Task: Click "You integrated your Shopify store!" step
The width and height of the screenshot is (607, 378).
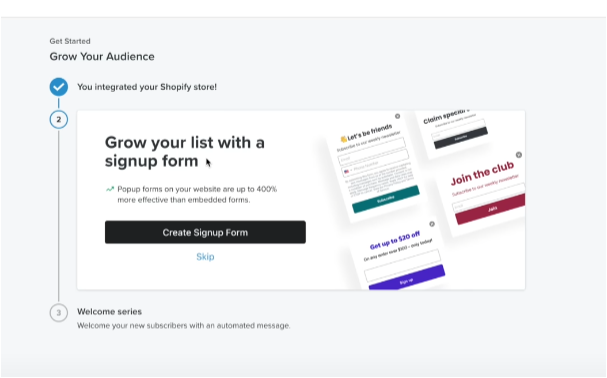Action: click(x=147, y=87)
